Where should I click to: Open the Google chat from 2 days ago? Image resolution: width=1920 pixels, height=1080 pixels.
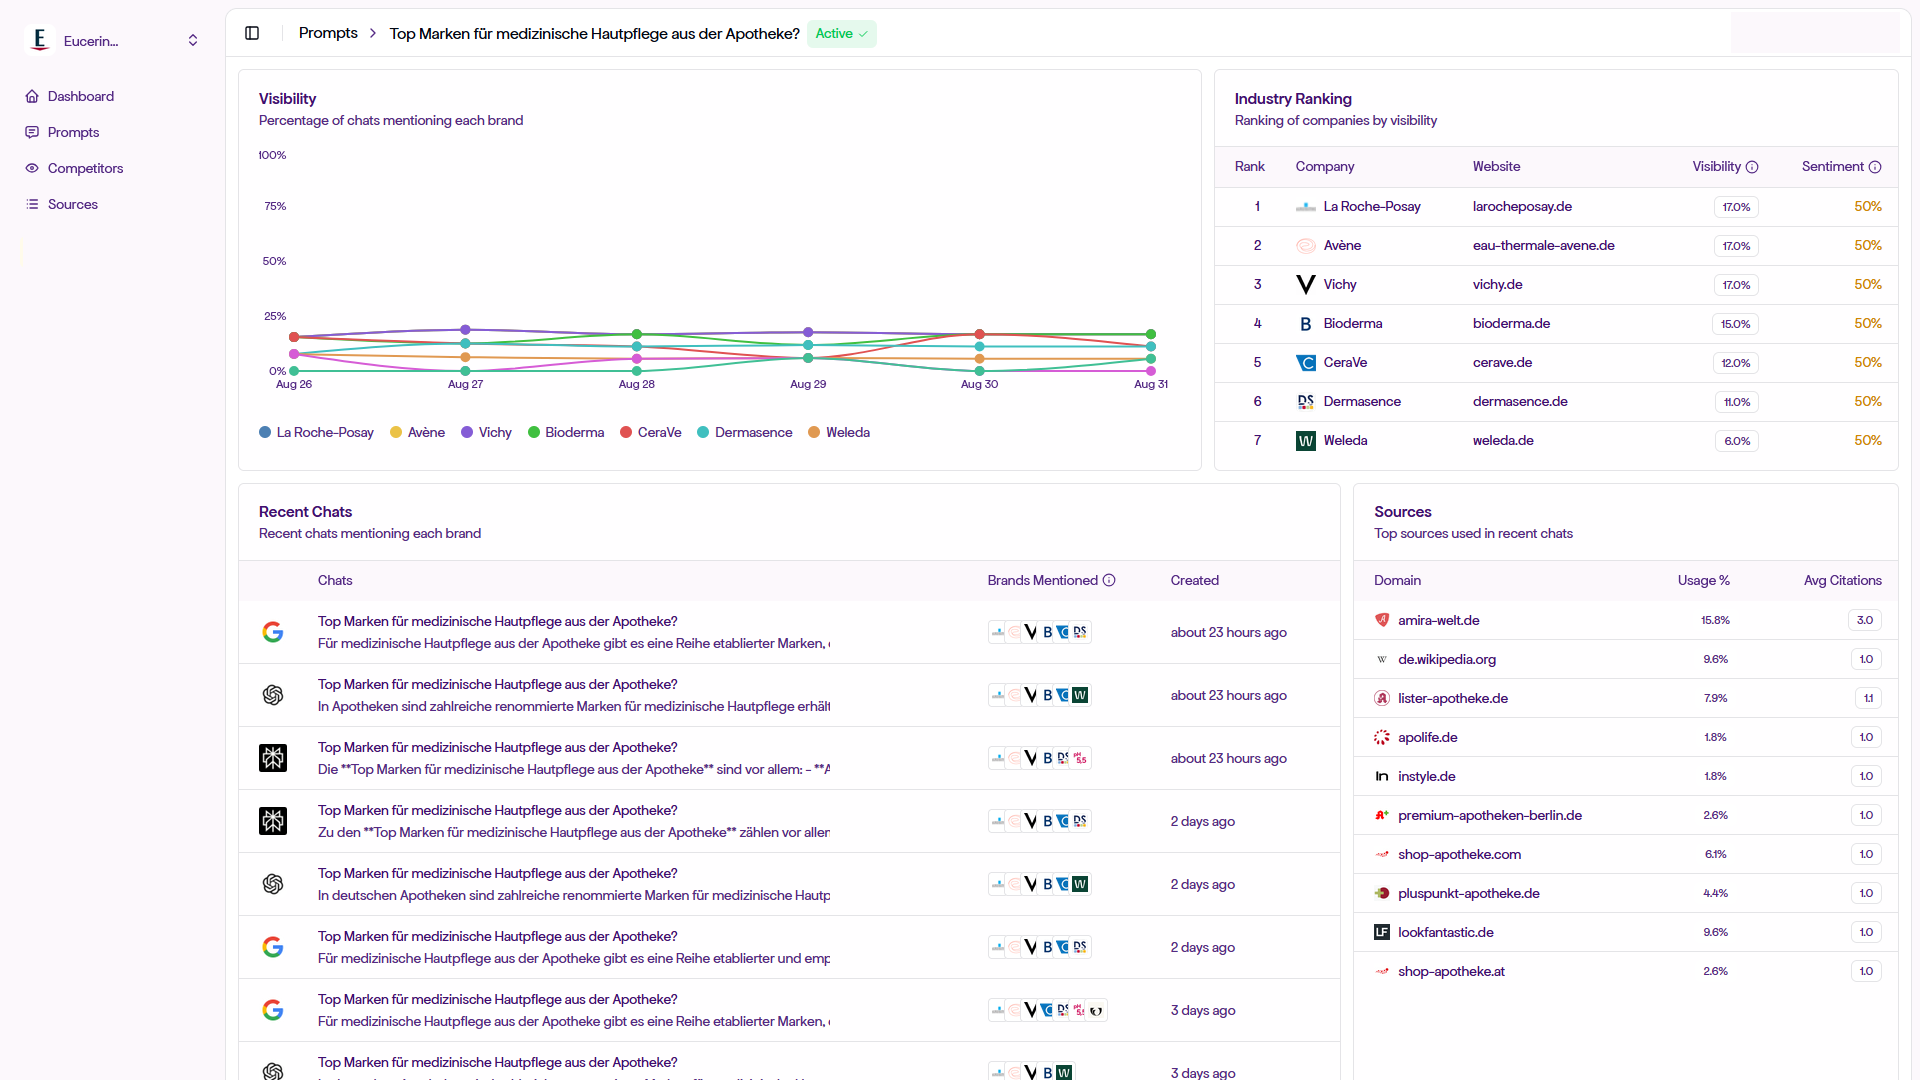789,947
